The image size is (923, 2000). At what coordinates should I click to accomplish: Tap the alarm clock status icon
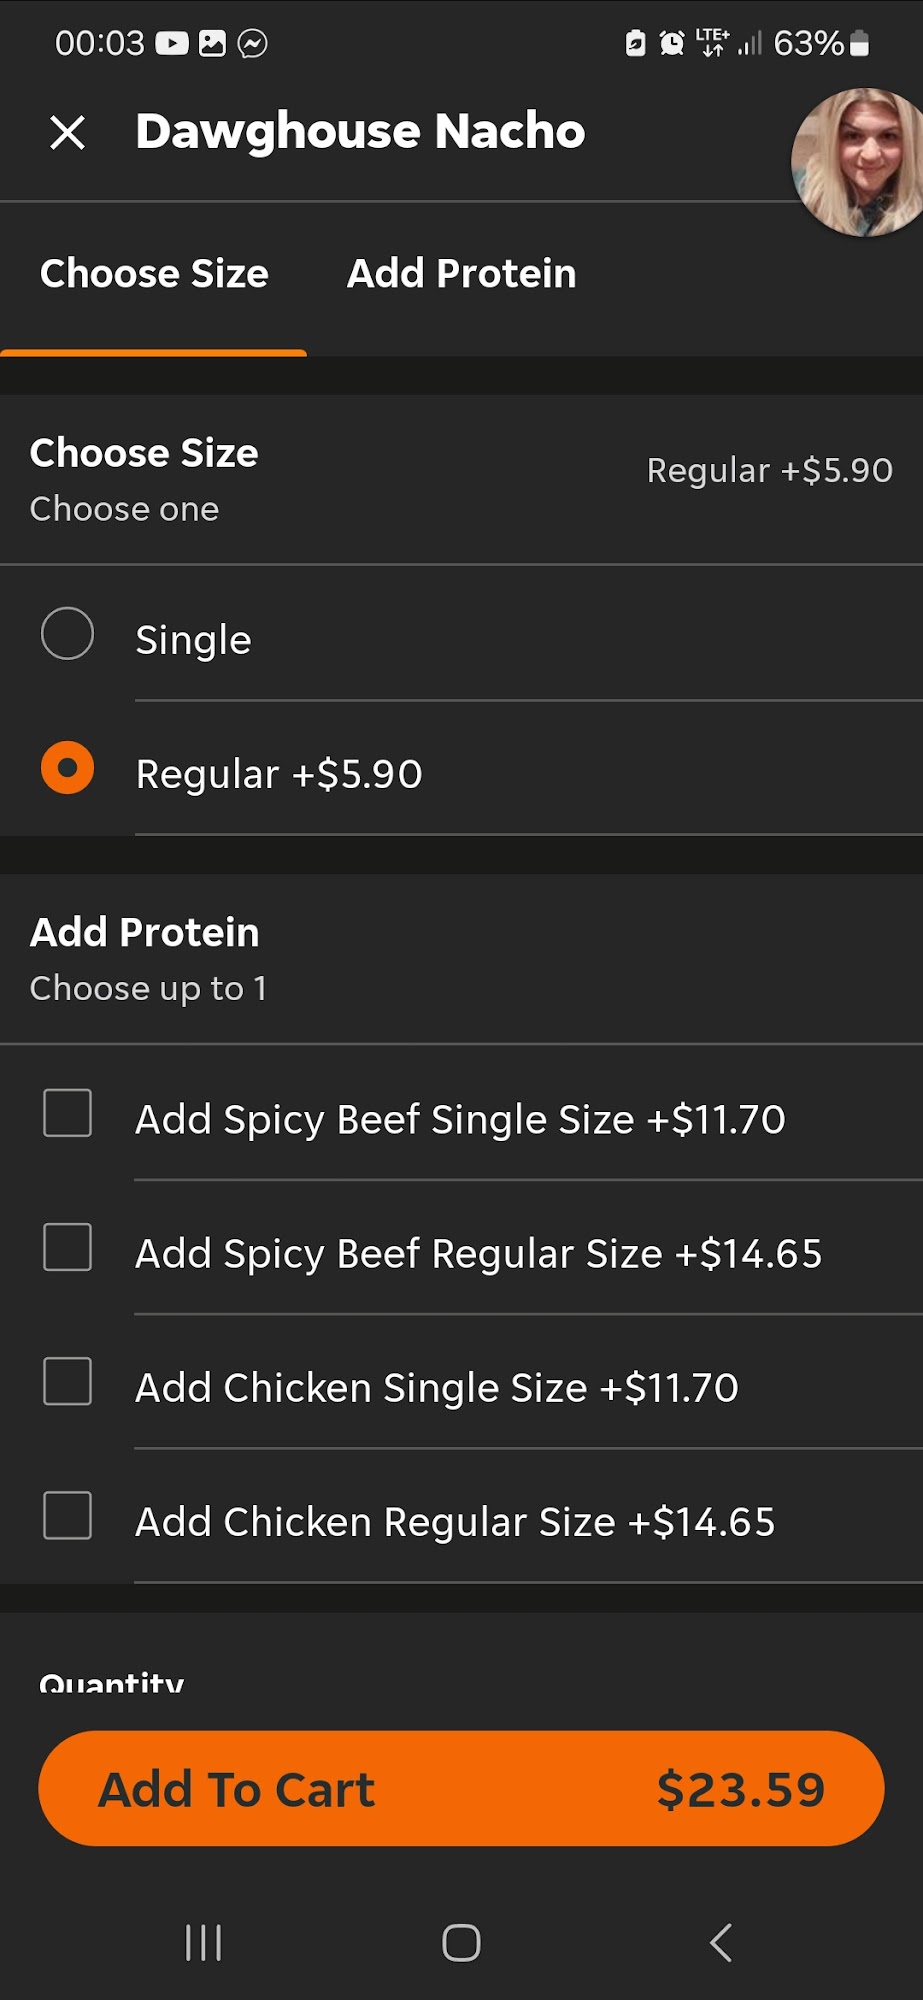coord(672,43)
